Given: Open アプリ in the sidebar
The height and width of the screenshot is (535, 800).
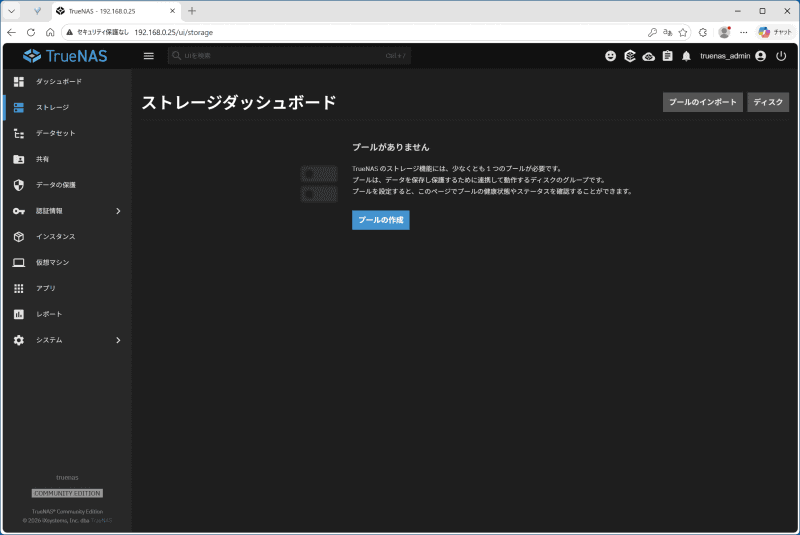Looking at the screenshot, I should (x=67, y=289).
